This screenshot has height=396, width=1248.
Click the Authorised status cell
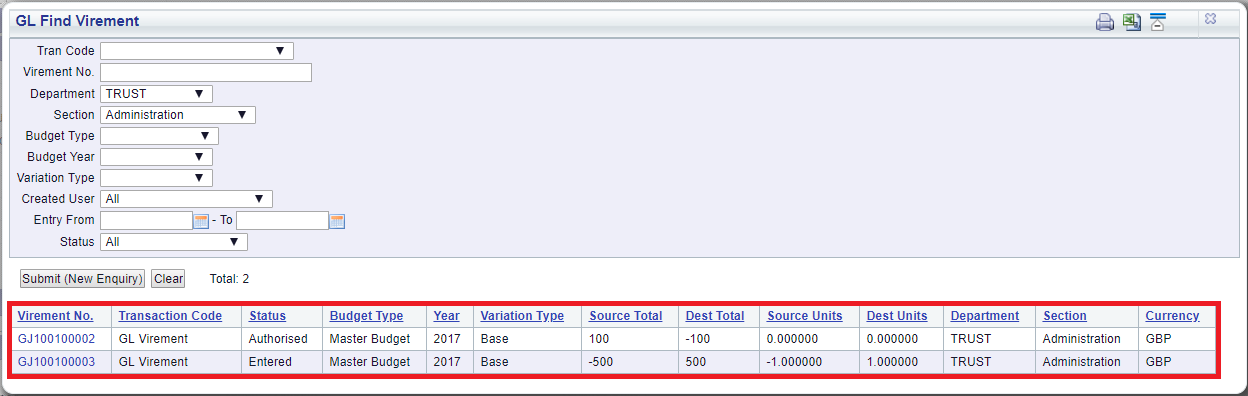(277, 339)
